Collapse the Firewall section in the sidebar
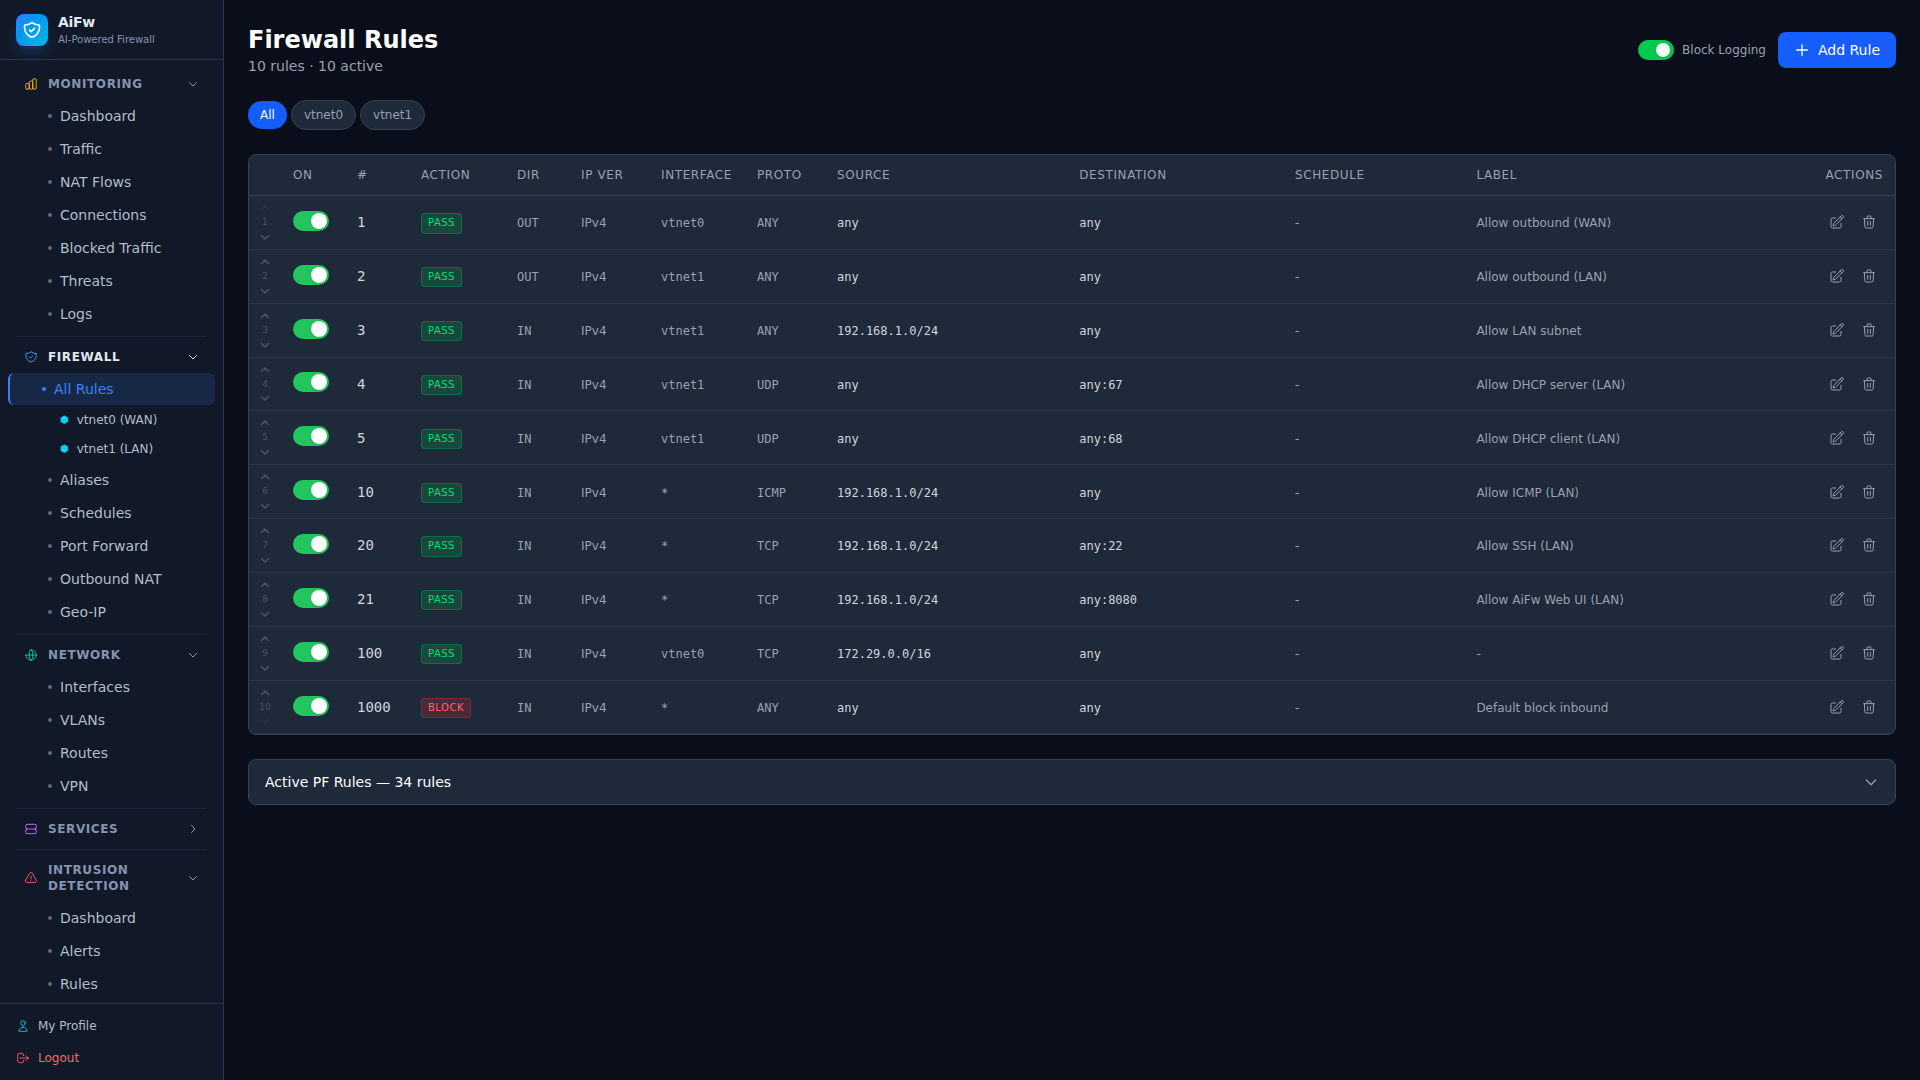Viewport: 1920px width, 1080px height. pos(192,356)
